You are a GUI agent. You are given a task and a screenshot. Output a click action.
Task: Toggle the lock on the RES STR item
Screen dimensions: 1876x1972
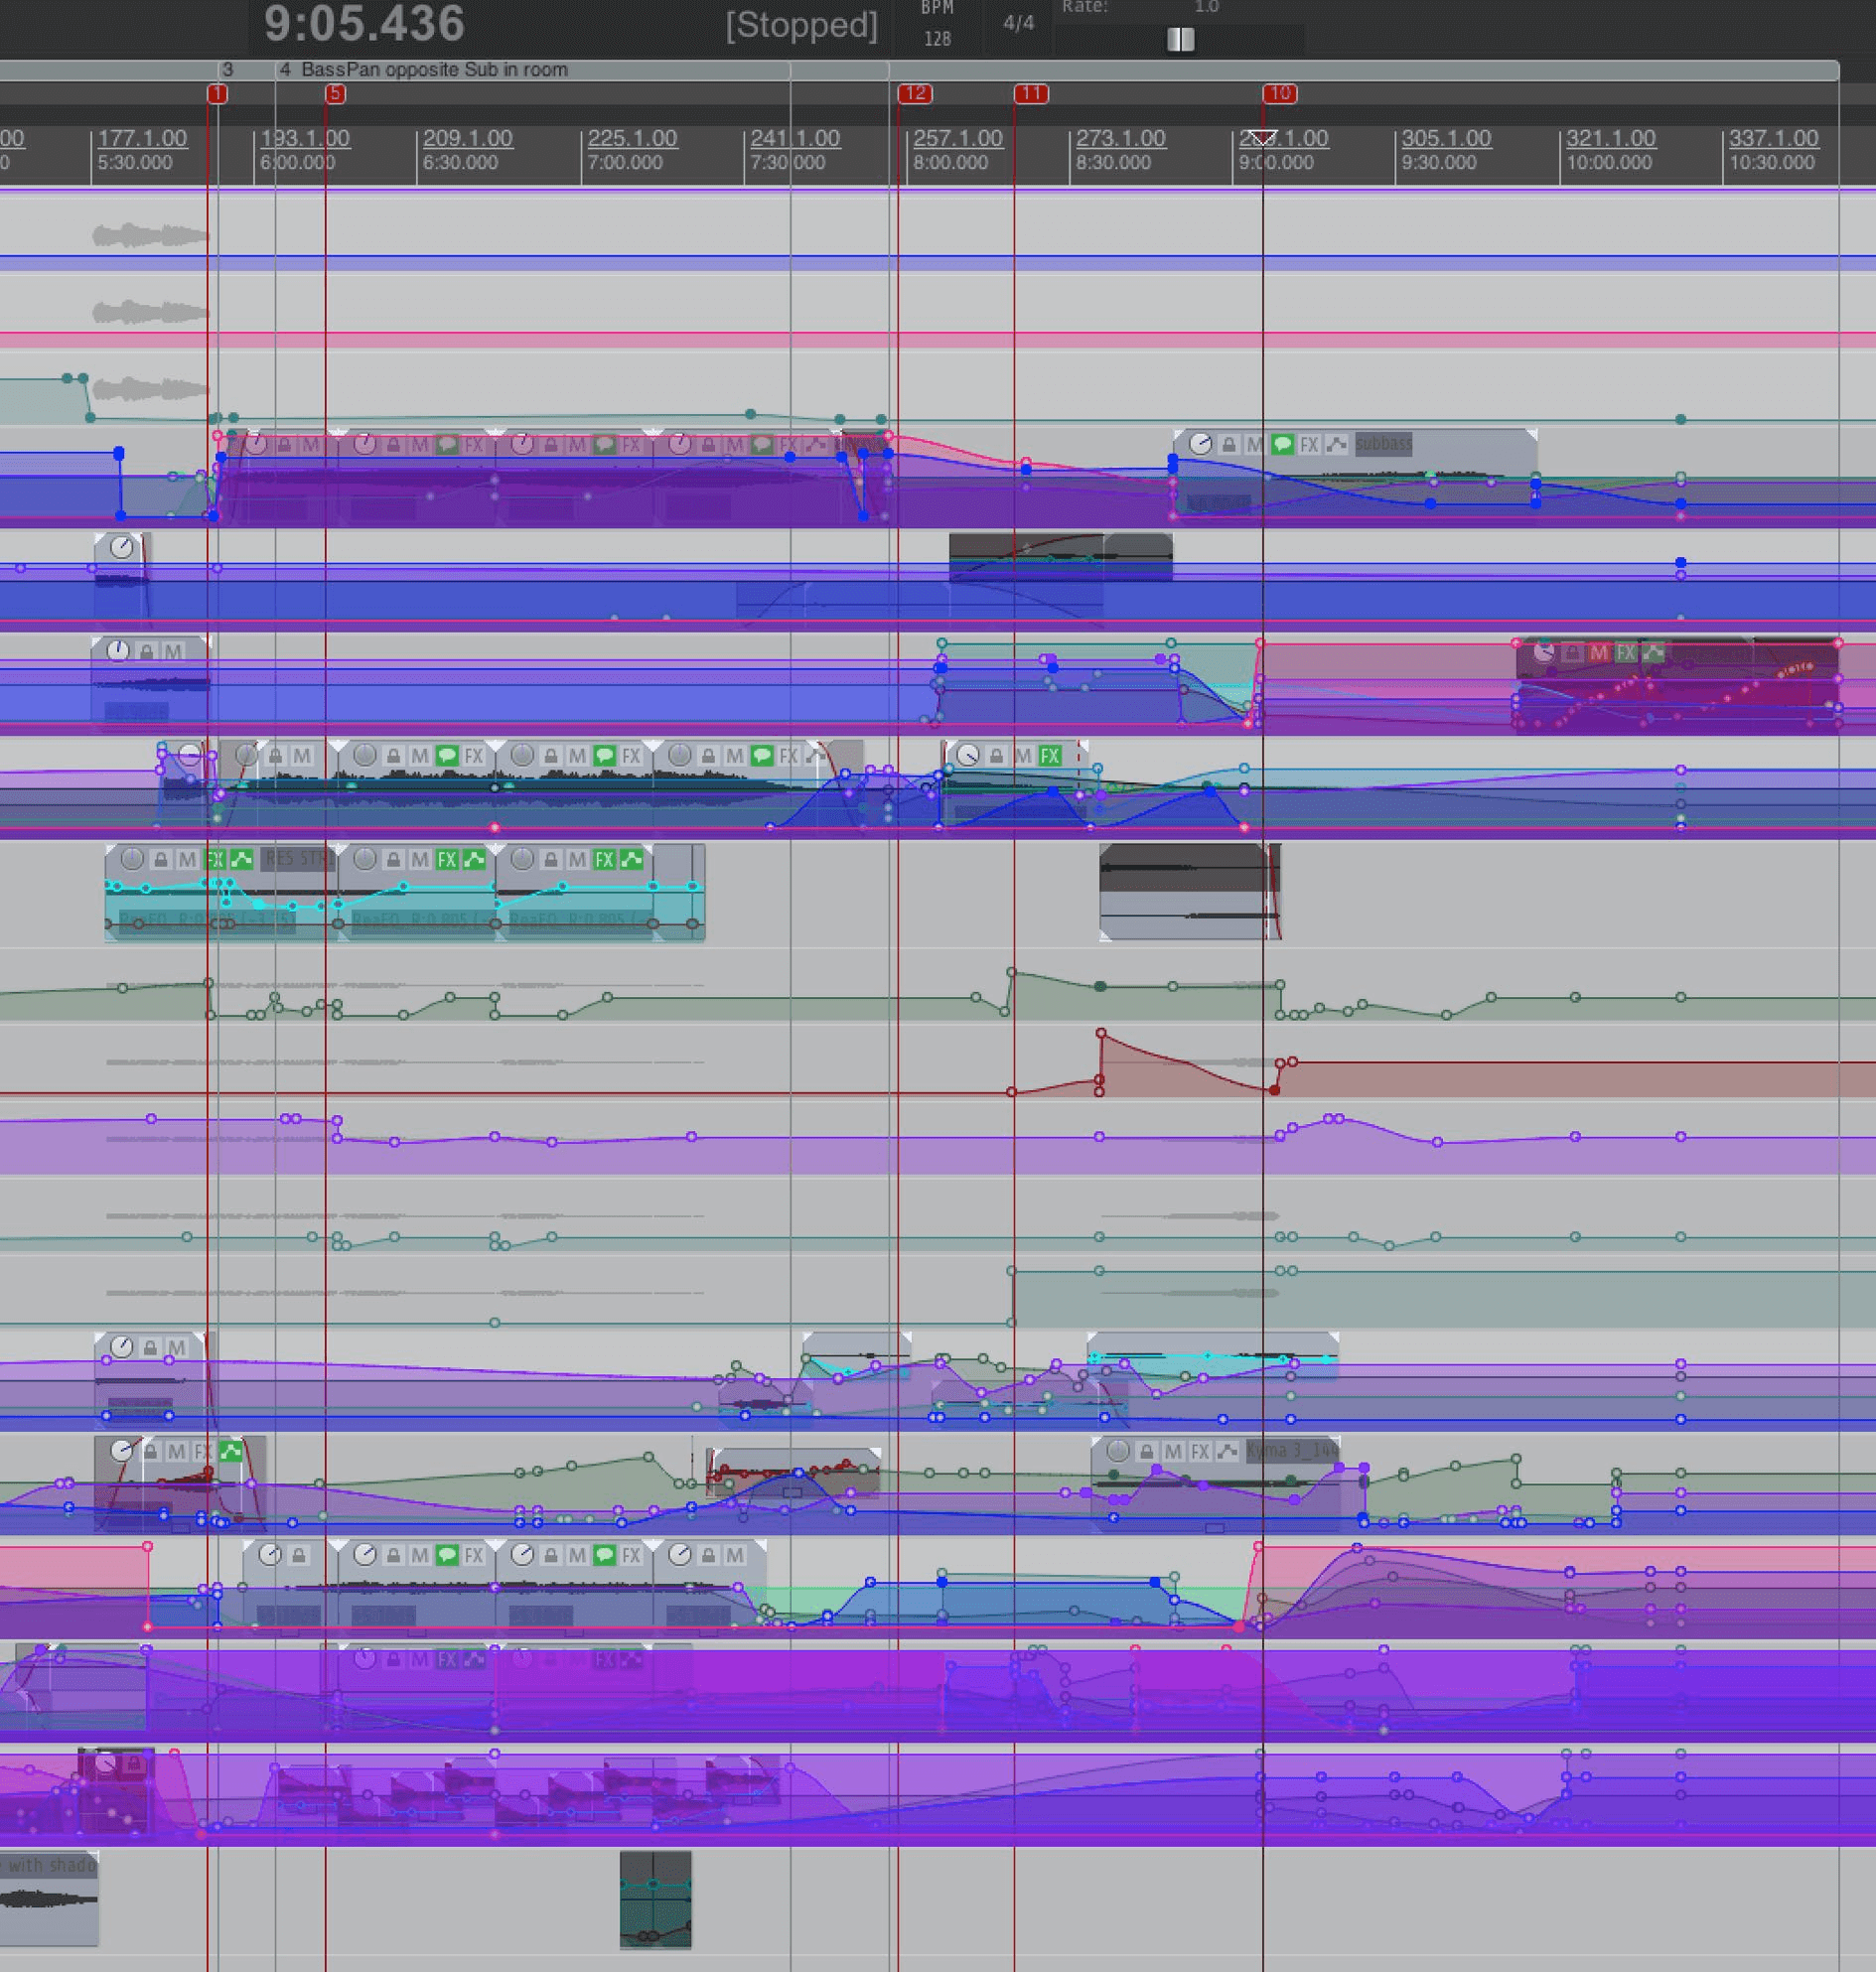(160, 859)
